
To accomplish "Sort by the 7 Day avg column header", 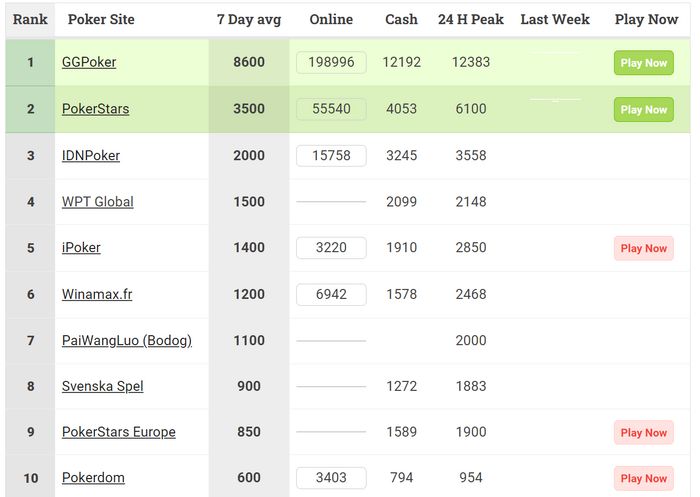I will click(249, 20).
